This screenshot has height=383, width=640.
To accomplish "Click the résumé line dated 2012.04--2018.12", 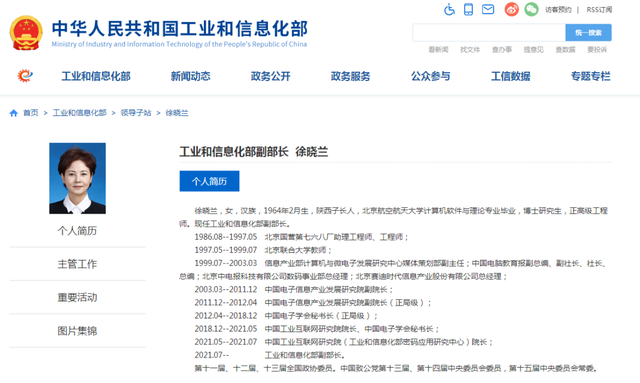I will [x=287, y=316].
